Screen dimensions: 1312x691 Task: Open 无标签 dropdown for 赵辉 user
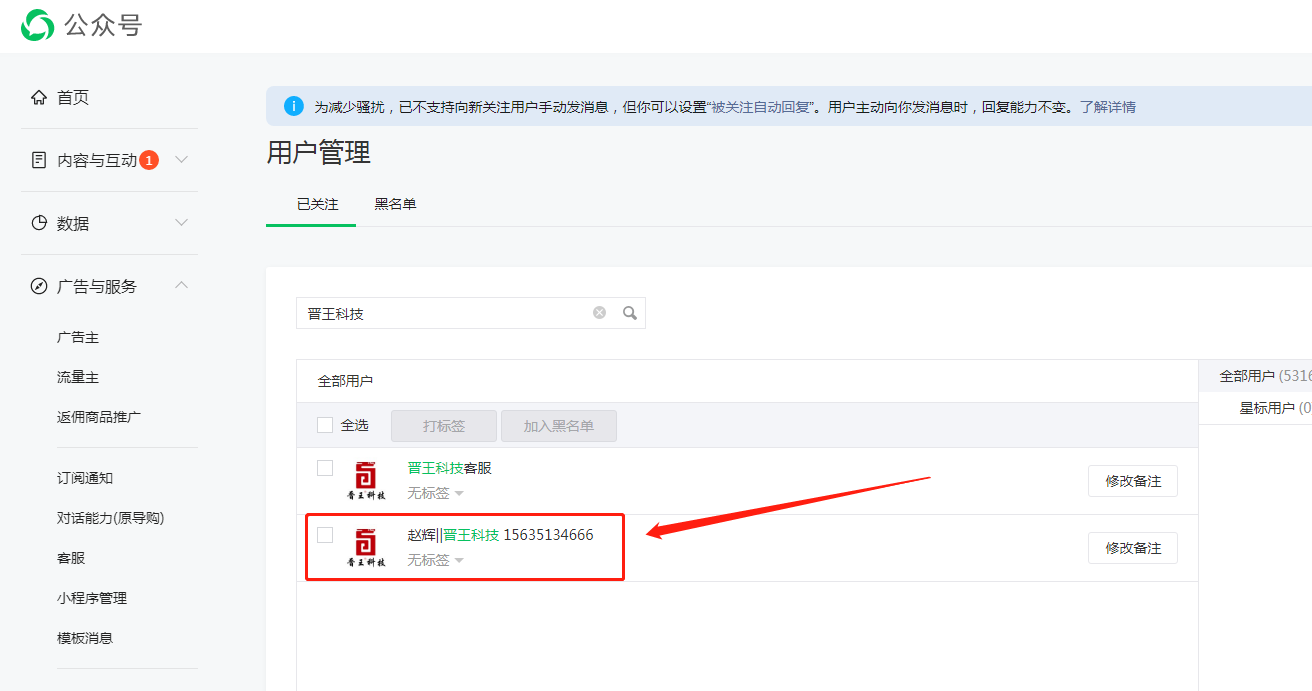(x=435, y=560)
